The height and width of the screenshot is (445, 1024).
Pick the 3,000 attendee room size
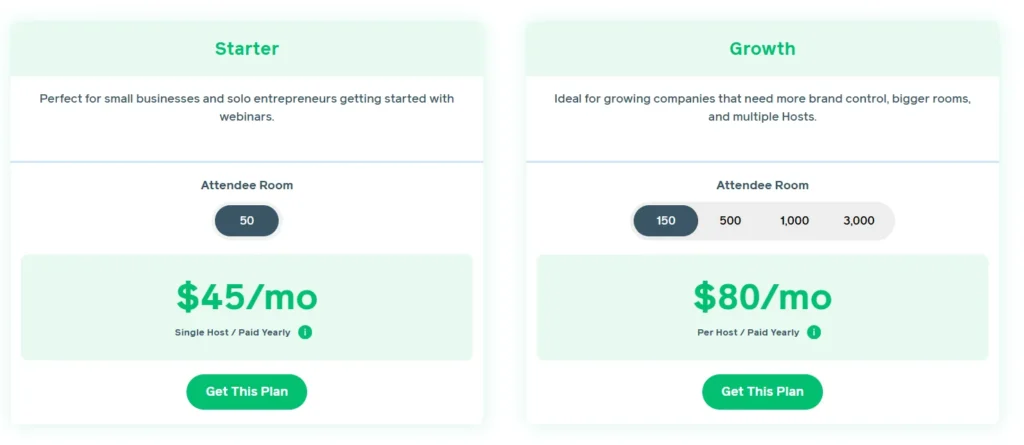click(858, 221)
